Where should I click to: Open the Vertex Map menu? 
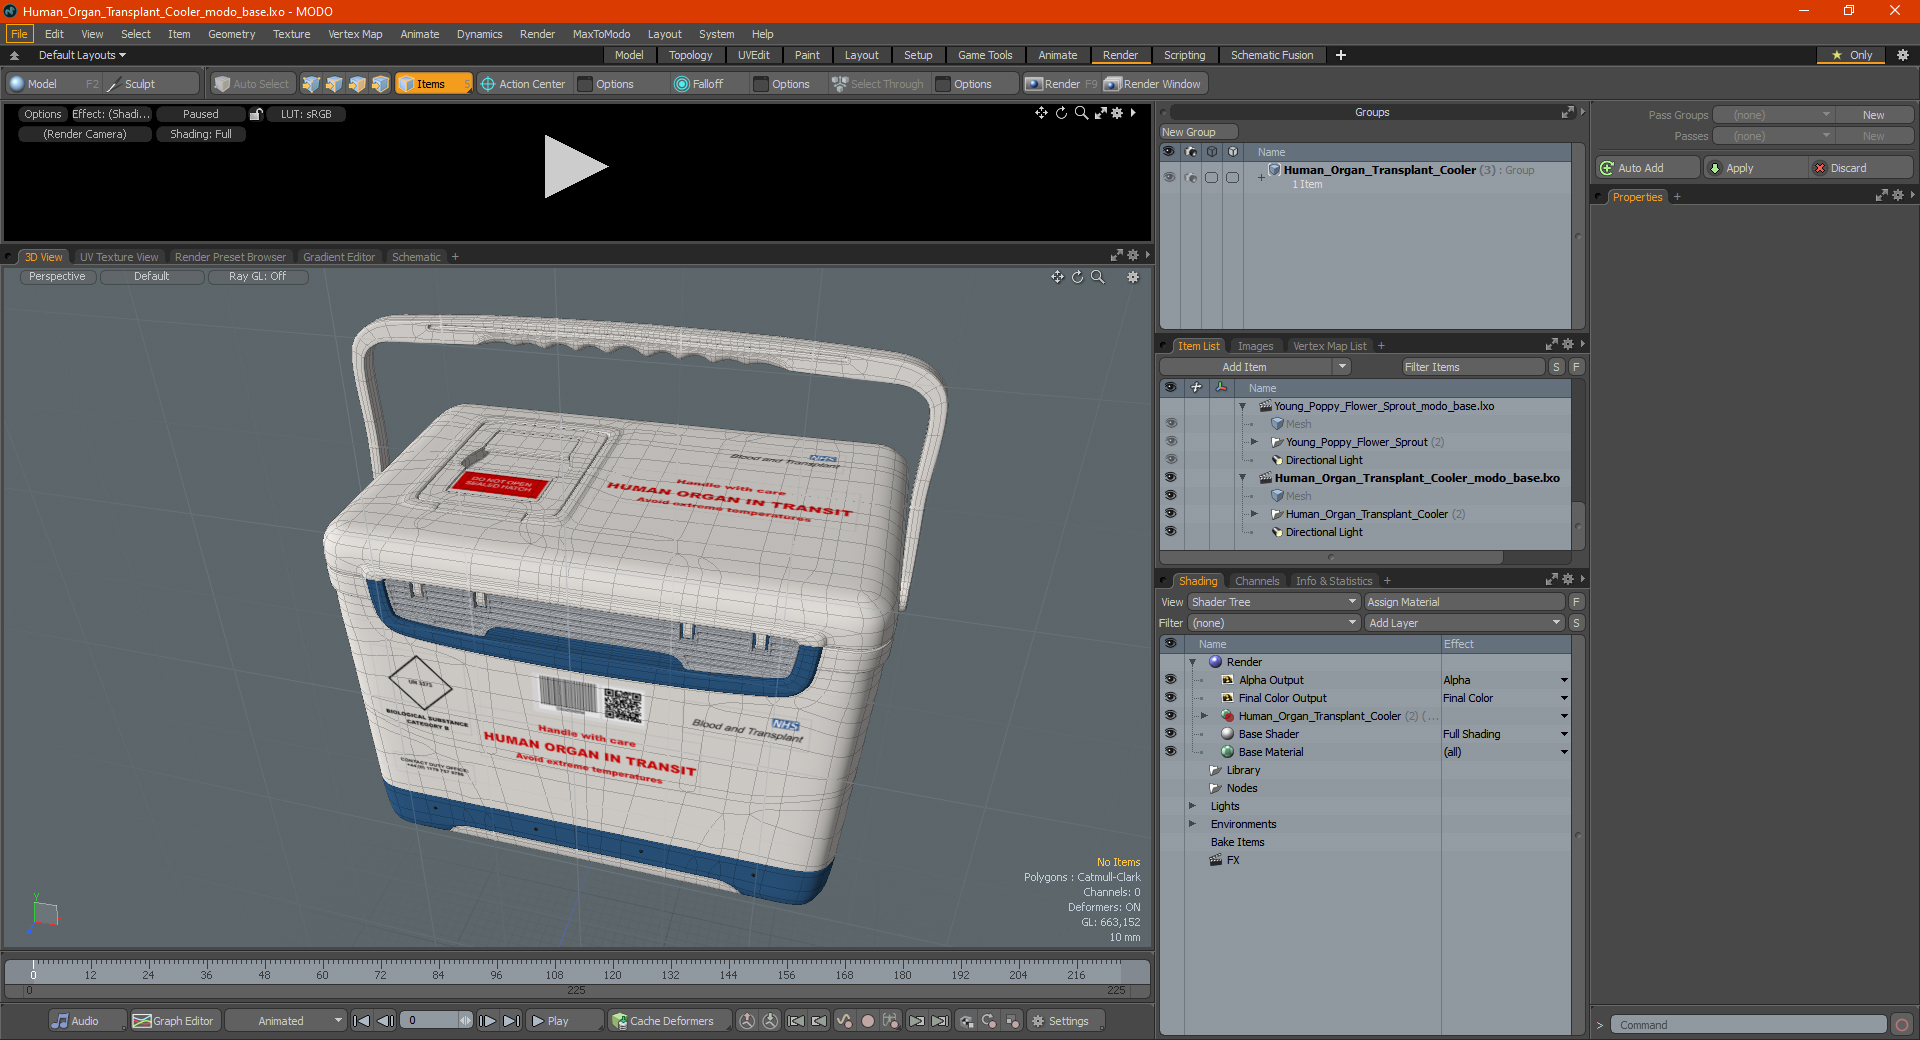[355, 34]
